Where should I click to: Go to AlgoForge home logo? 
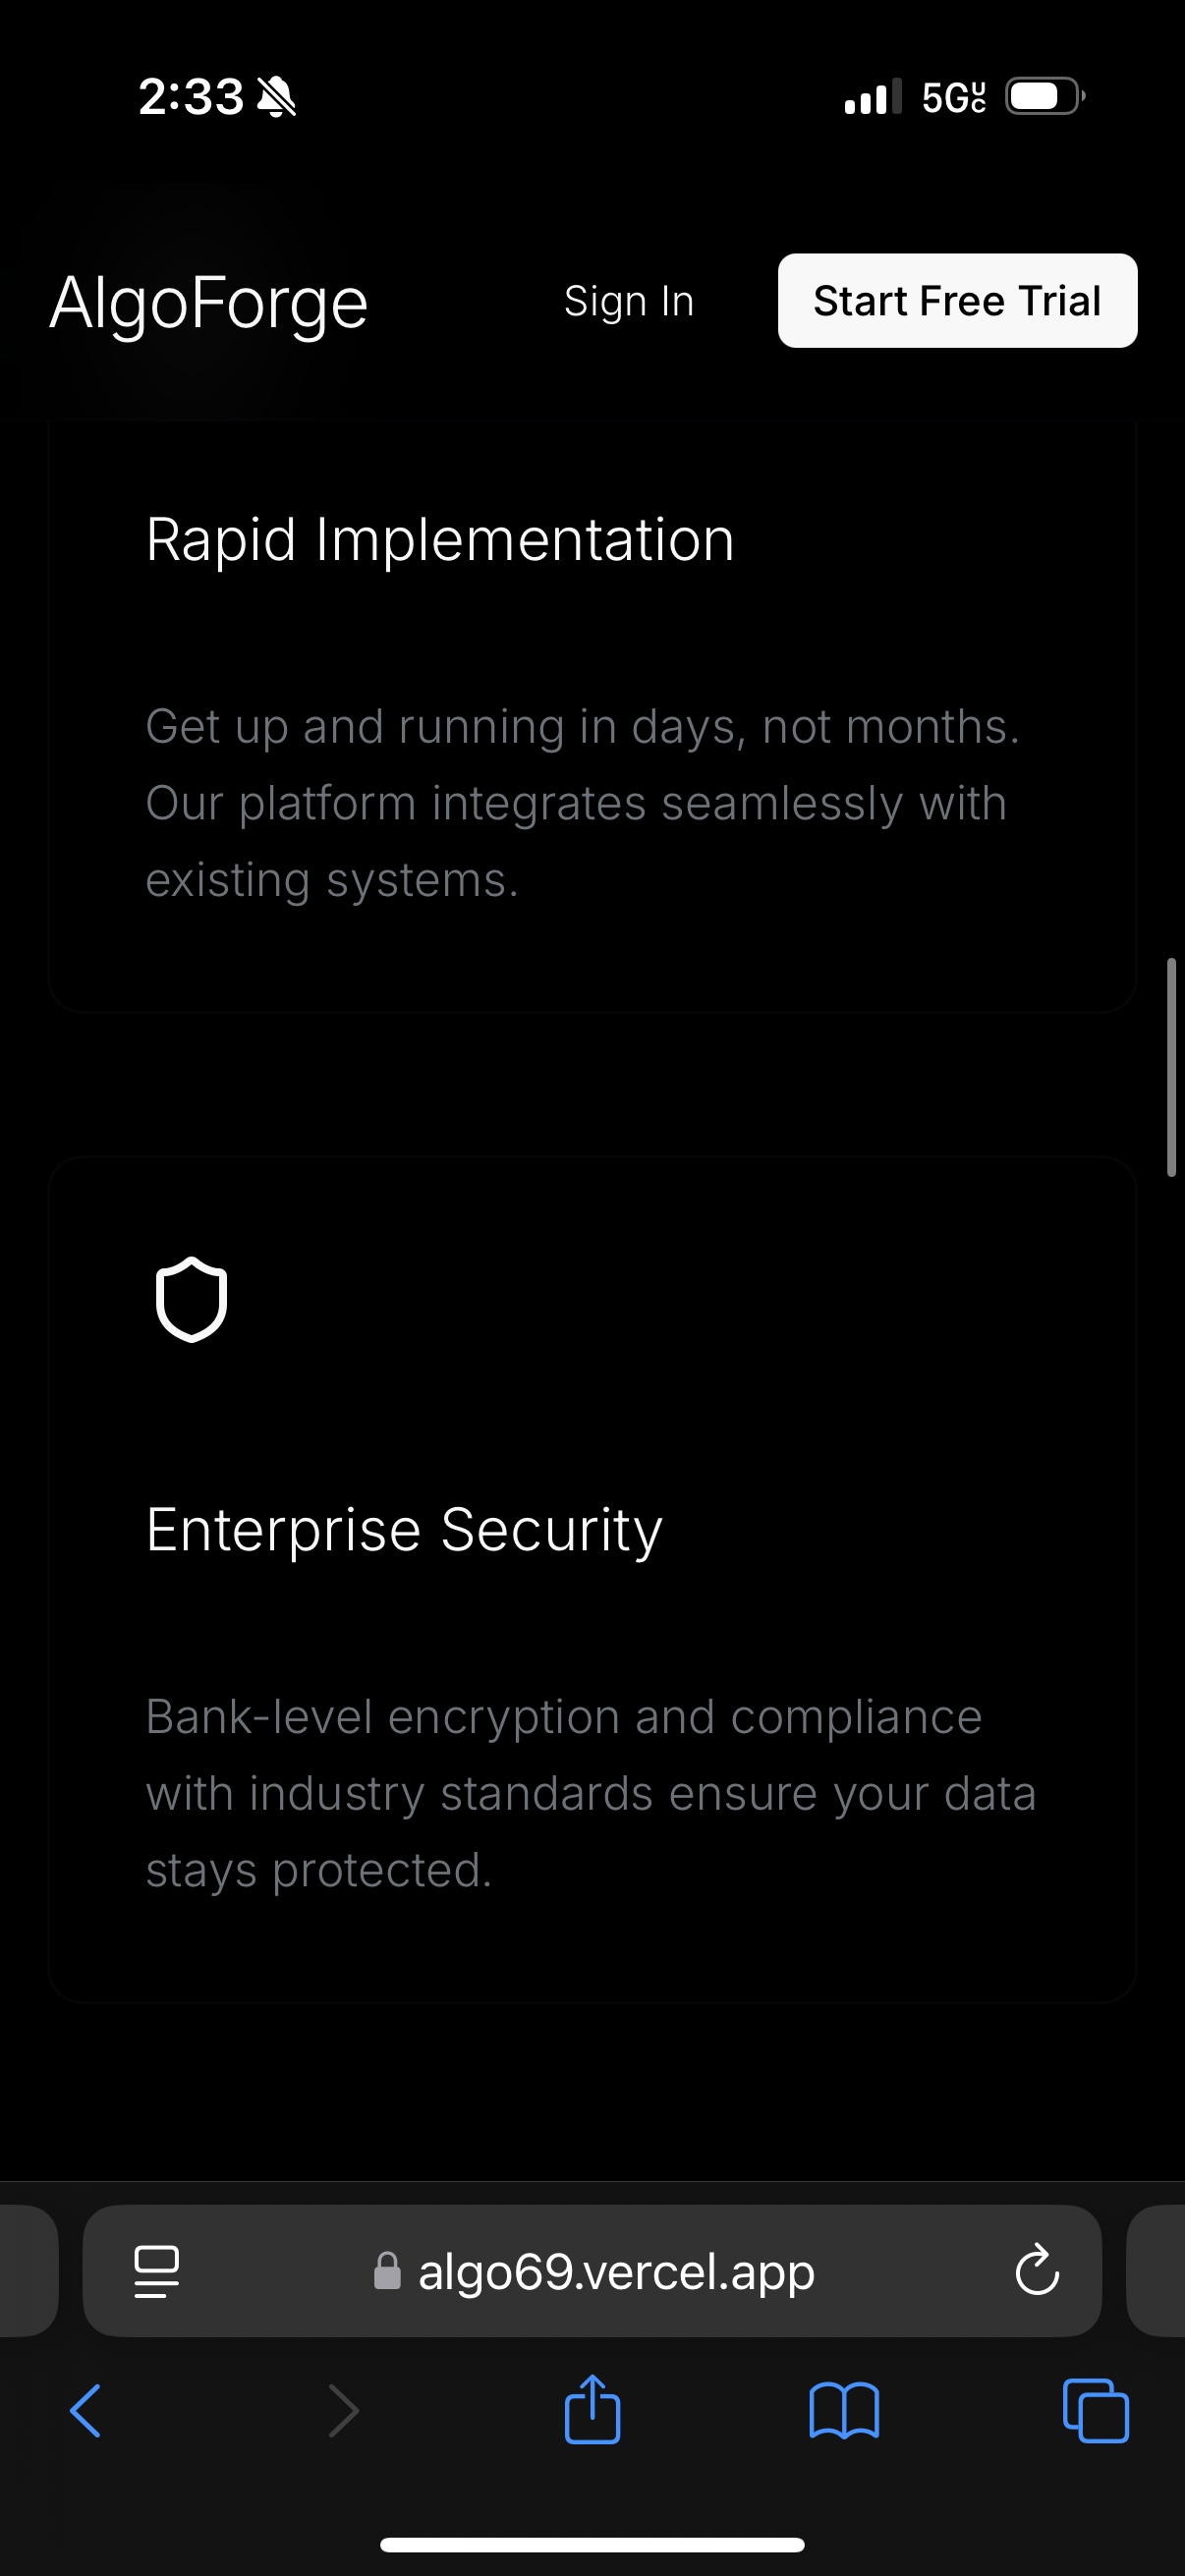tap(209, 302)
